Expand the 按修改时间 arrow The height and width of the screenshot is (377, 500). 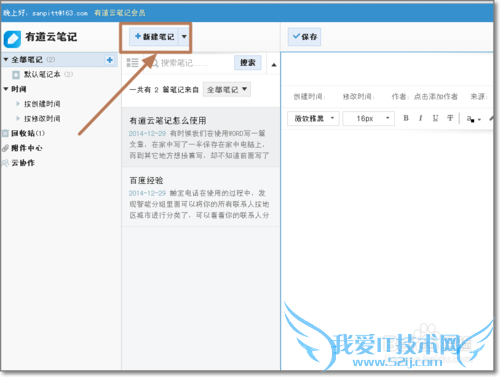[x=18, y=118]
